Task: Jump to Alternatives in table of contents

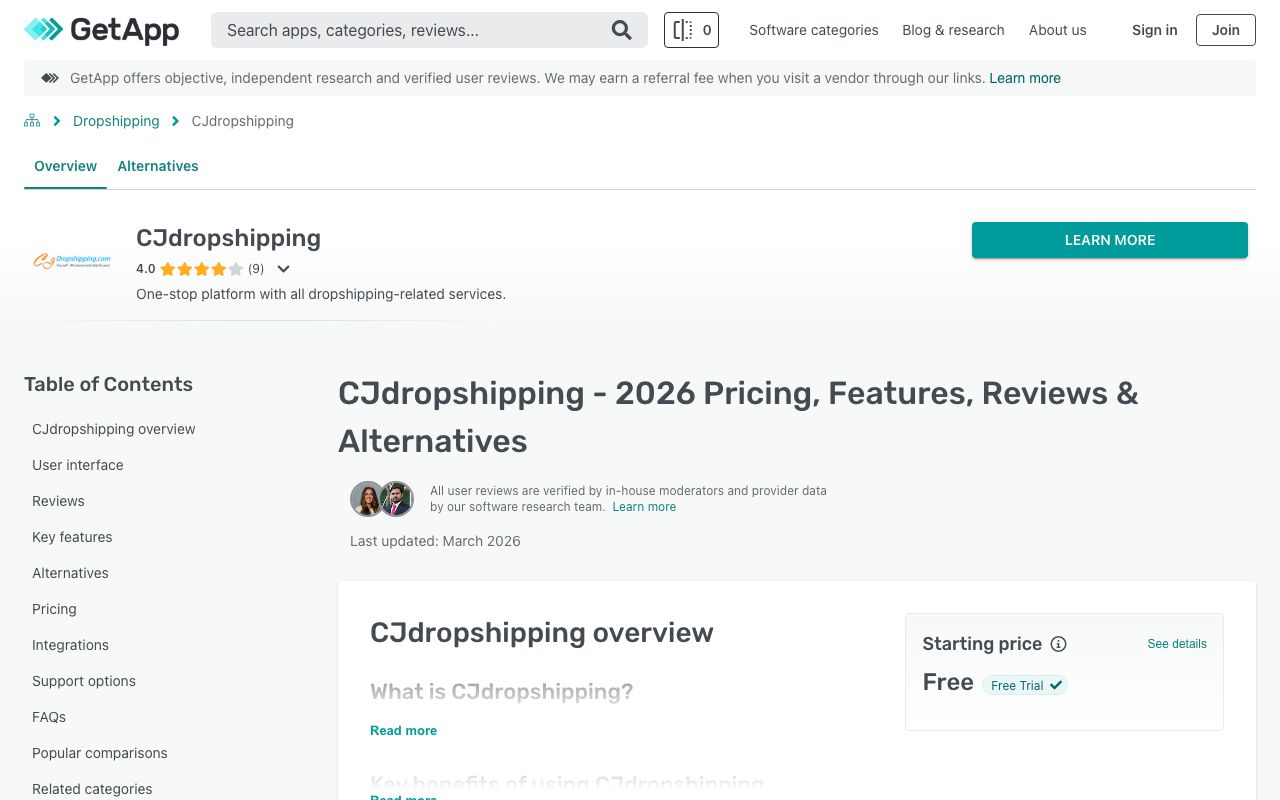Action: (x=70, y=573)
